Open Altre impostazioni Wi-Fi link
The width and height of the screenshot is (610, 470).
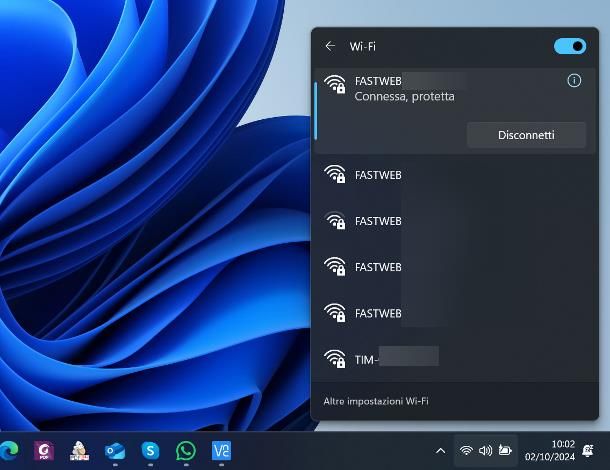pyautogui.click(x=376, y=401)
